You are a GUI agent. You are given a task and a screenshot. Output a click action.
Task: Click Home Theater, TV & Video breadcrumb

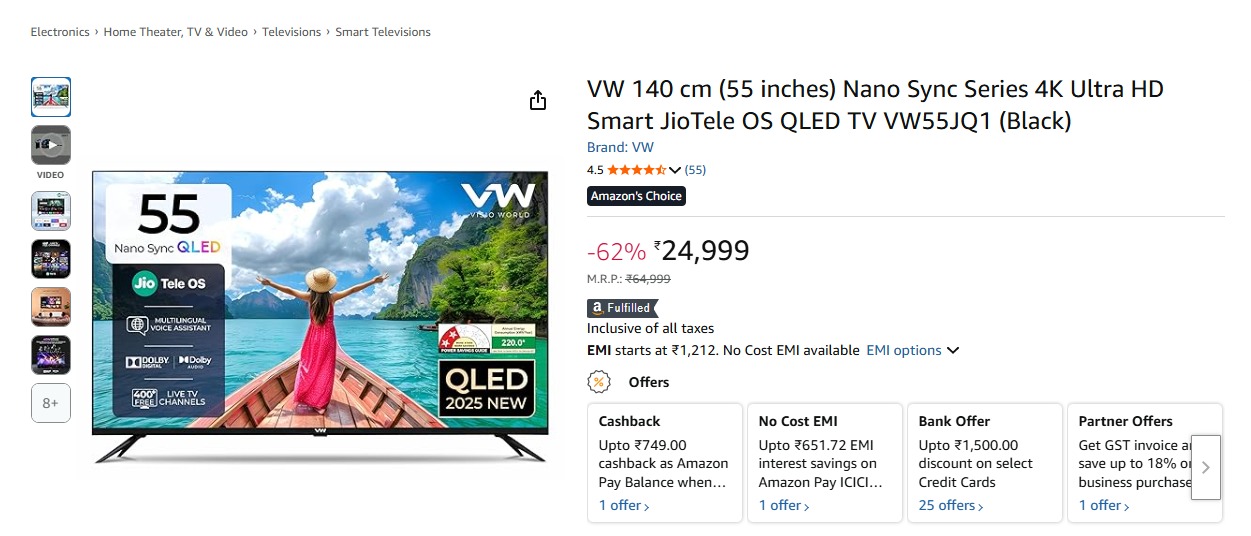point(176,32)
